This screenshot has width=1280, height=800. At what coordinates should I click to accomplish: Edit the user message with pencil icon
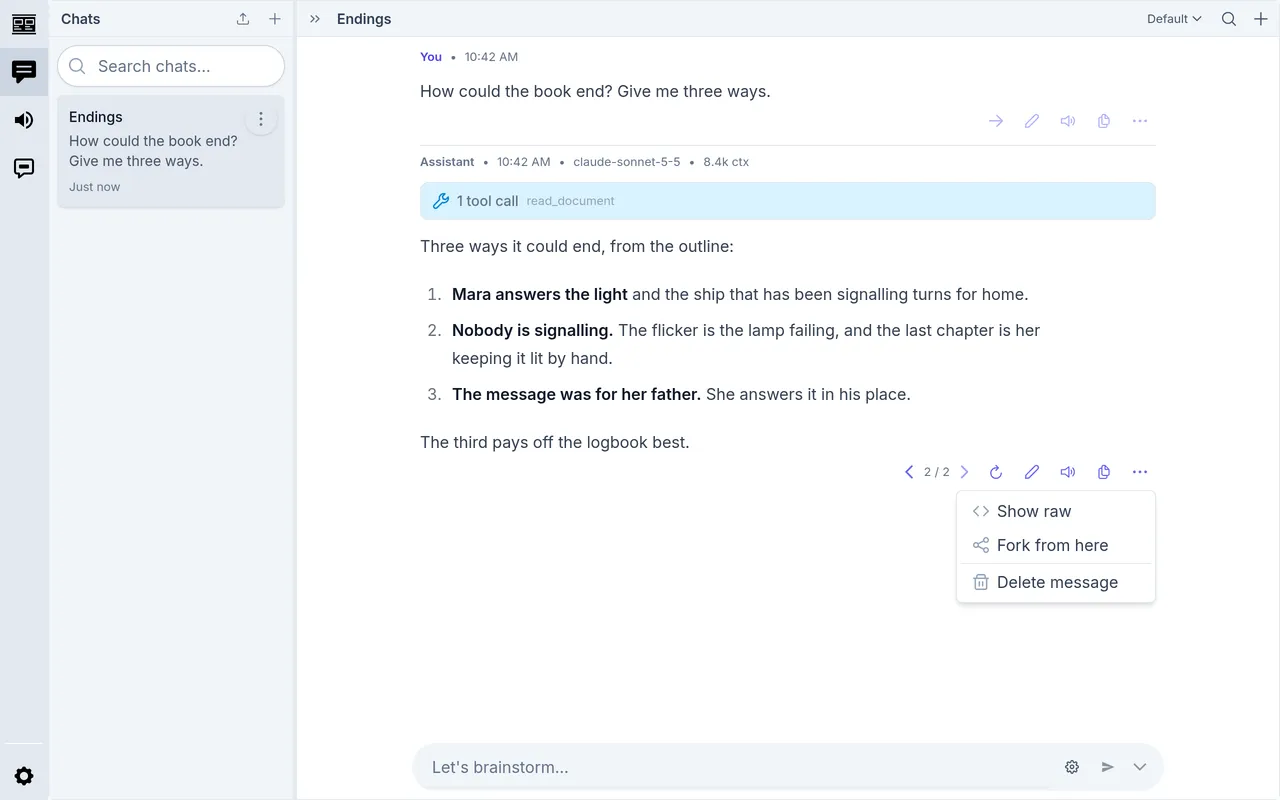[1032, 121]
